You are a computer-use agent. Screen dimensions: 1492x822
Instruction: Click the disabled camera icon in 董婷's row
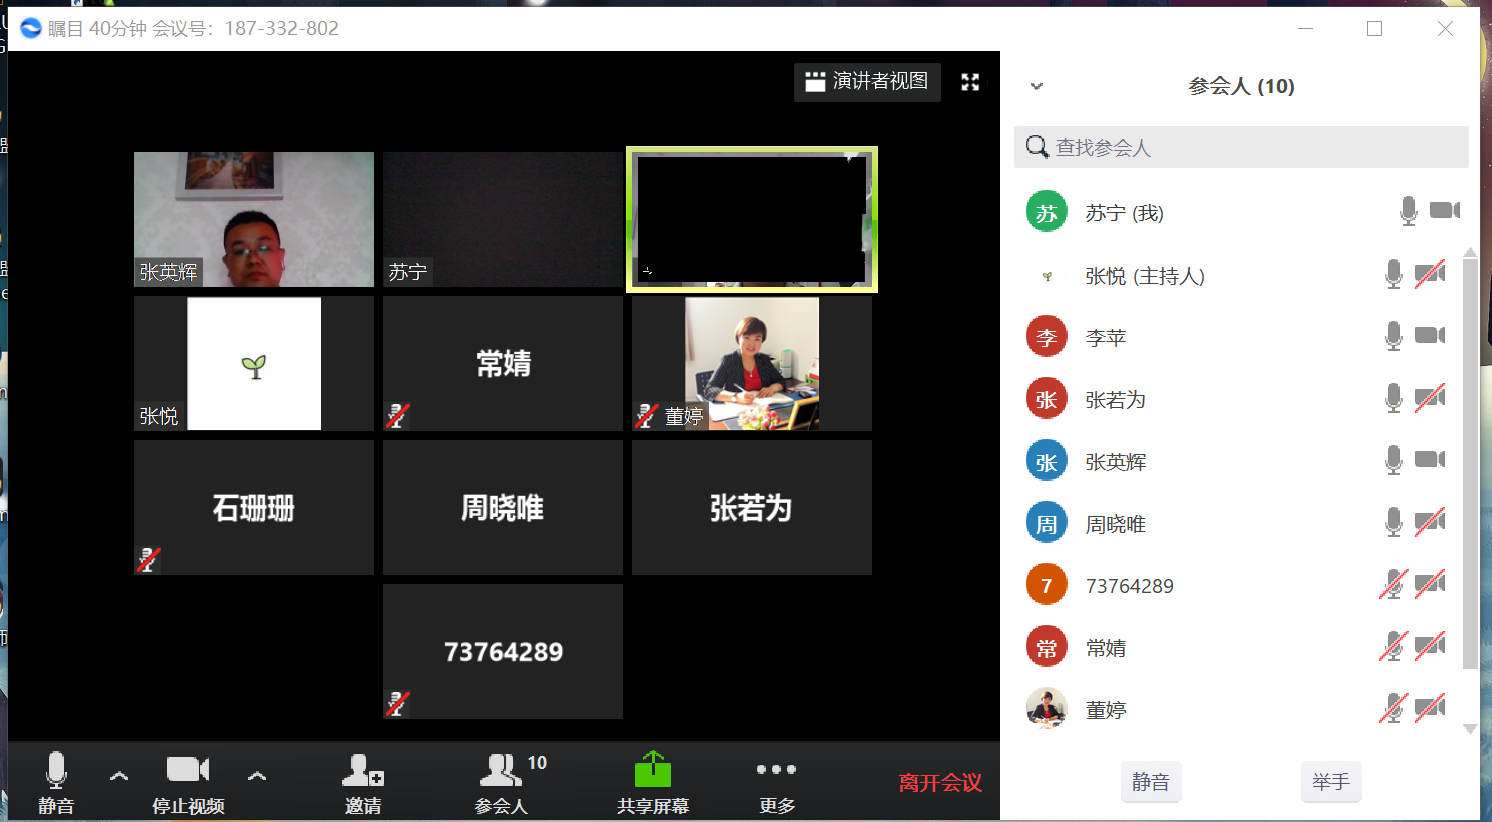pos(1430,707)
